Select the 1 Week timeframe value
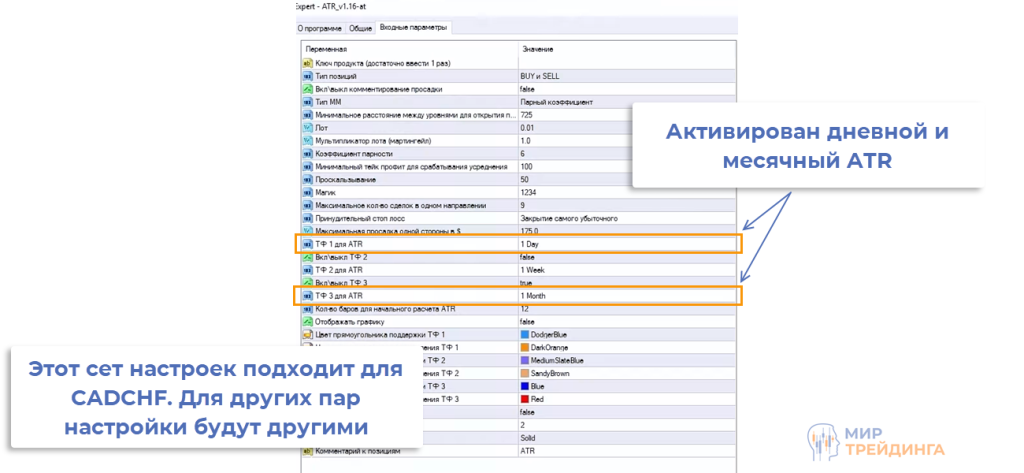The height and width of the screenshot is (473, 1024). [x=532, y=270]
